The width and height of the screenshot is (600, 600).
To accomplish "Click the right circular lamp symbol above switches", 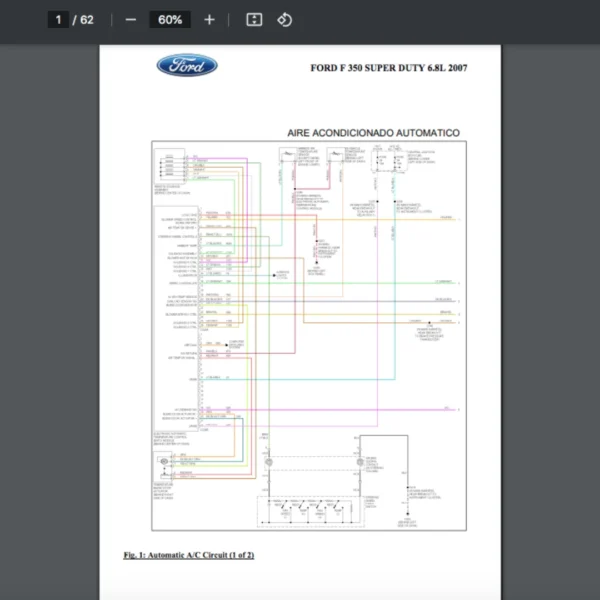I will 359,463.
